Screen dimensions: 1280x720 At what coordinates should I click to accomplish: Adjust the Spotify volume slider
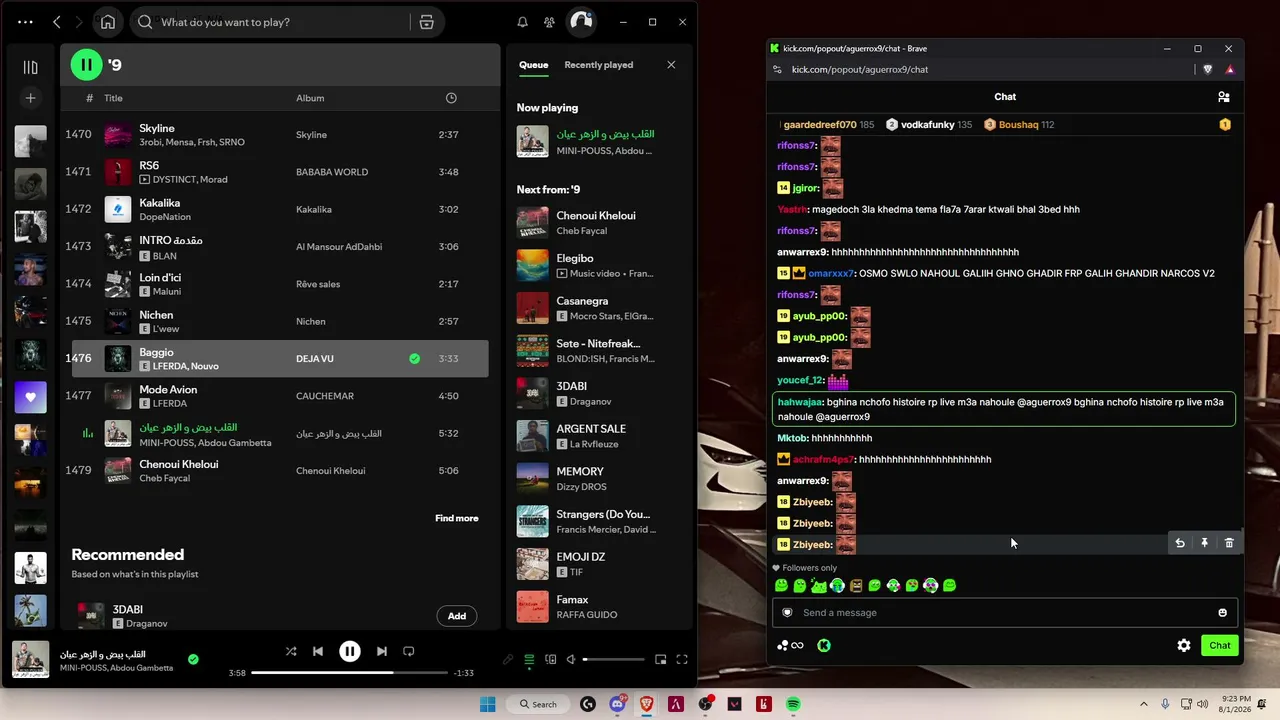(615, 659)
